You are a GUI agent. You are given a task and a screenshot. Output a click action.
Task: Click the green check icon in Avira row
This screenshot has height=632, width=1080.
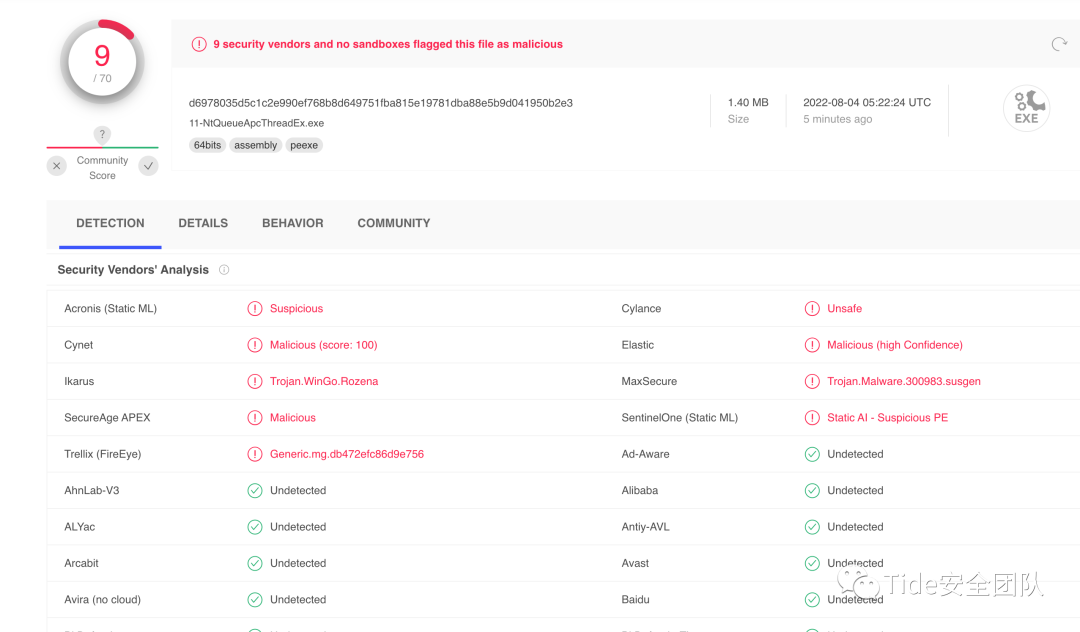coord(255,600)
